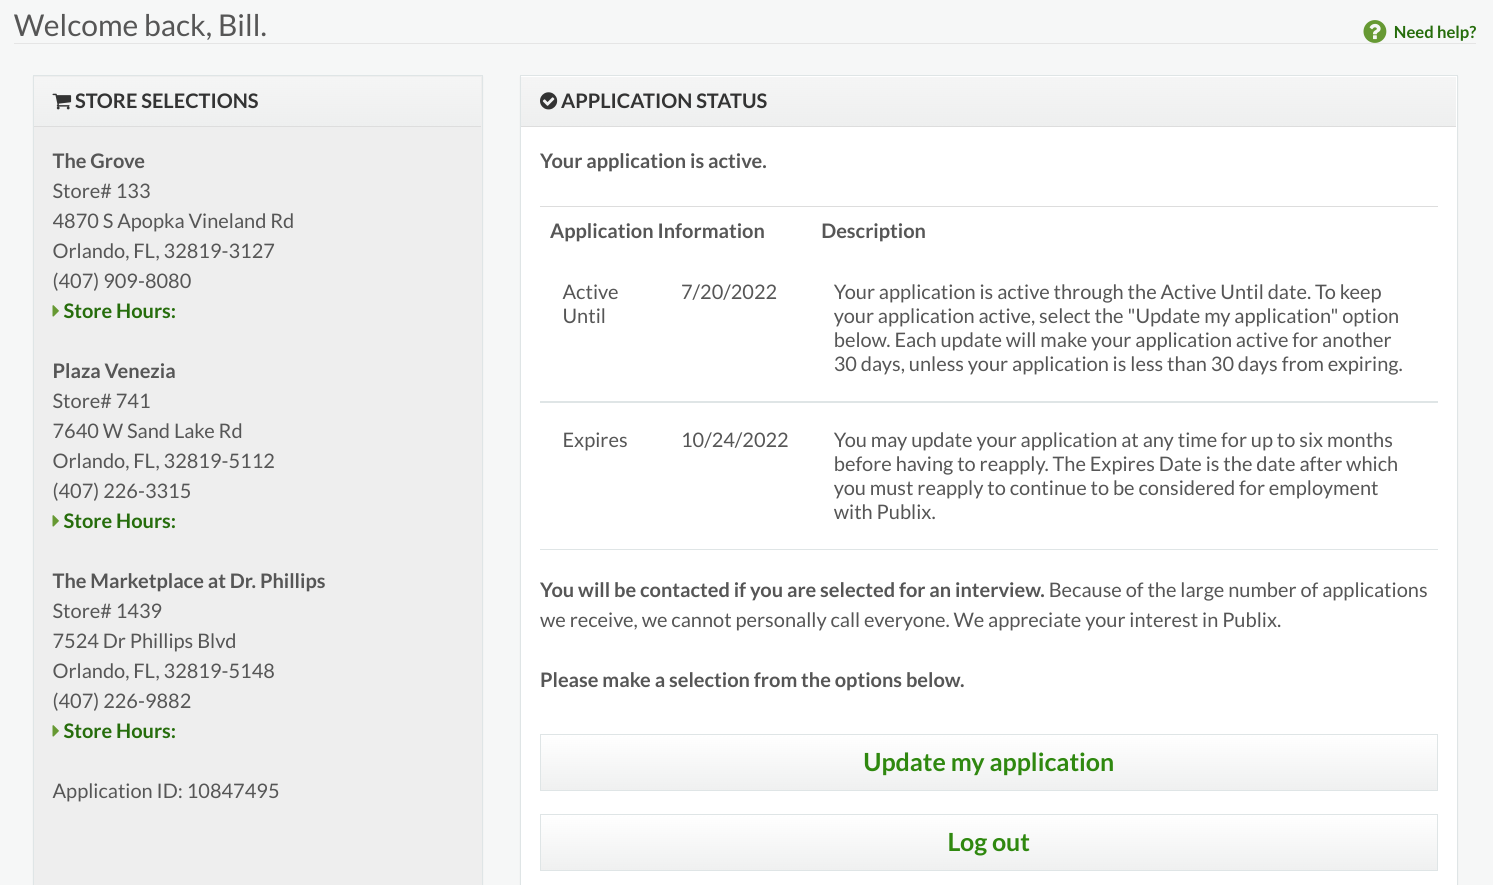The image size is (1493, 885).
Task: Select The Grove store name
Action: [x=99, y=161]
